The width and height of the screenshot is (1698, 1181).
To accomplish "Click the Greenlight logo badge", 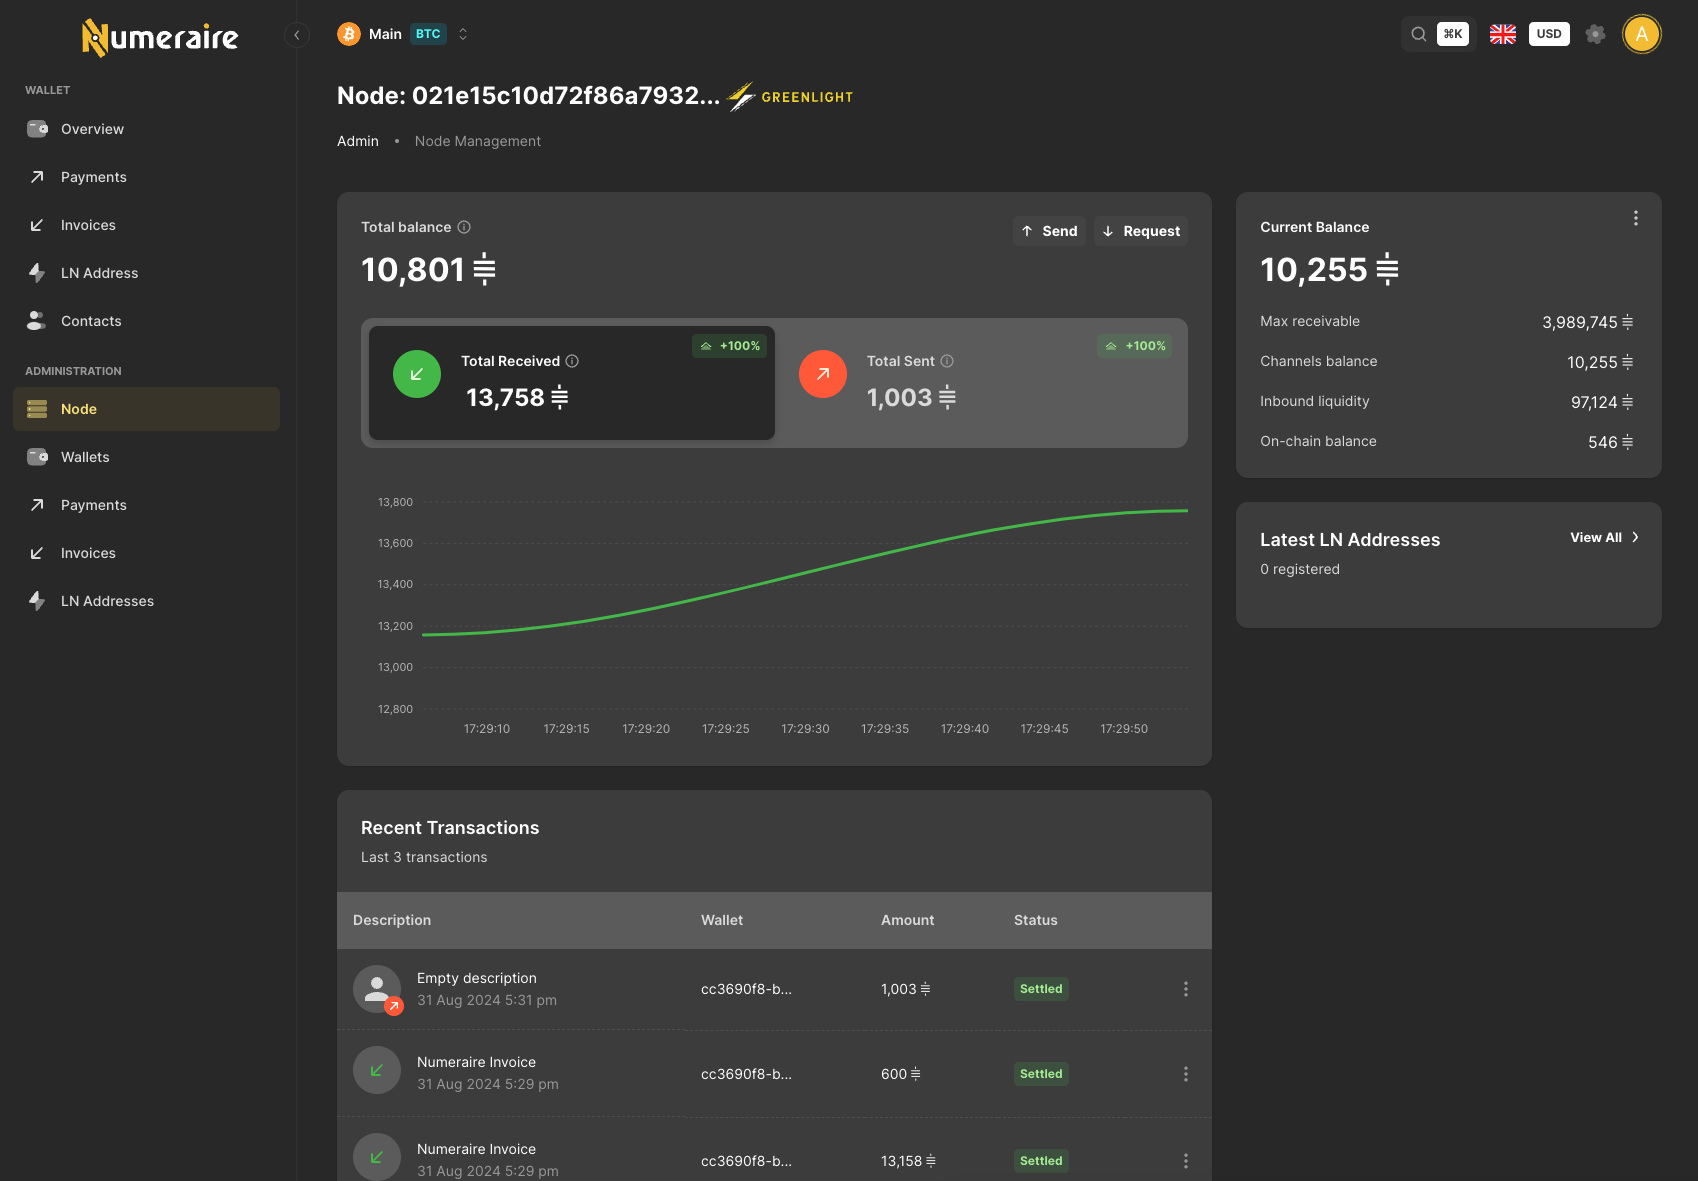I will [x=790, y=97].
